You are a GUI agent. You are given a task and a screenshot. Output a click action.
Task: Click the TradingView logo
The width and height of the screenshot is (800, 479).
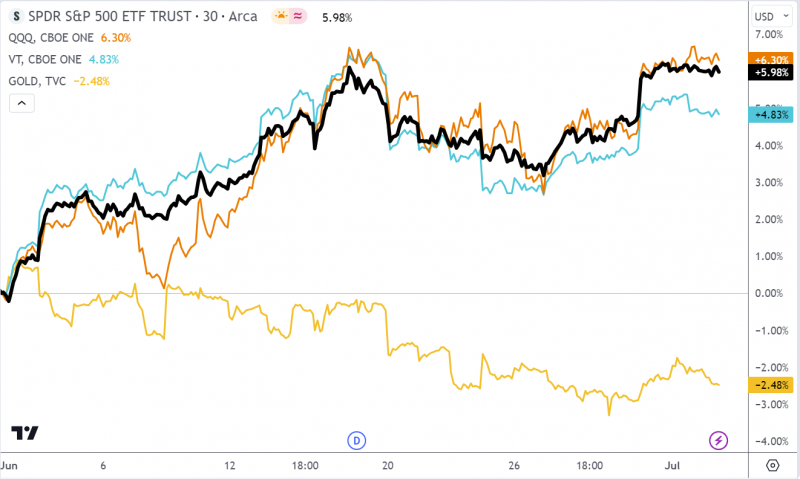[24, 433]
